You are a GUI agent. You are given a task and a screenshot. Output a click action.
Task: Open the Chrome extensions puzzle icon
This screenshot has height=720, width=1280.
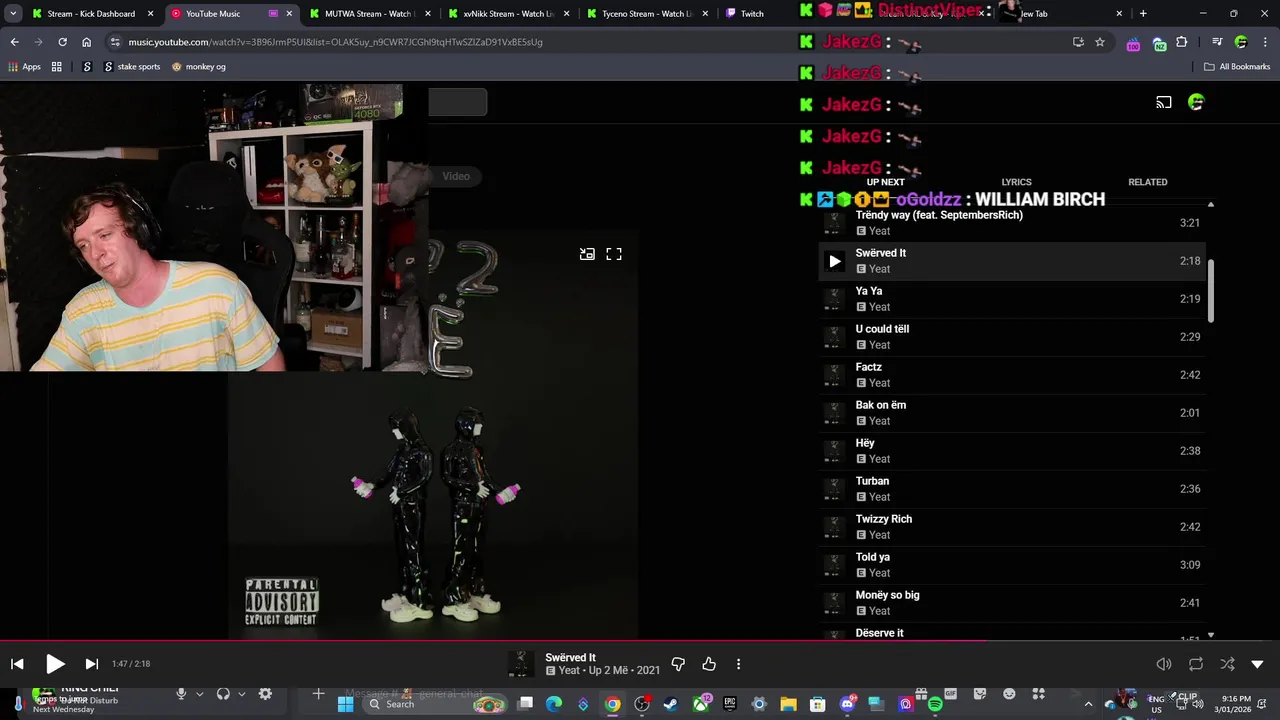pyautogui.click(x=1182, y=42)
